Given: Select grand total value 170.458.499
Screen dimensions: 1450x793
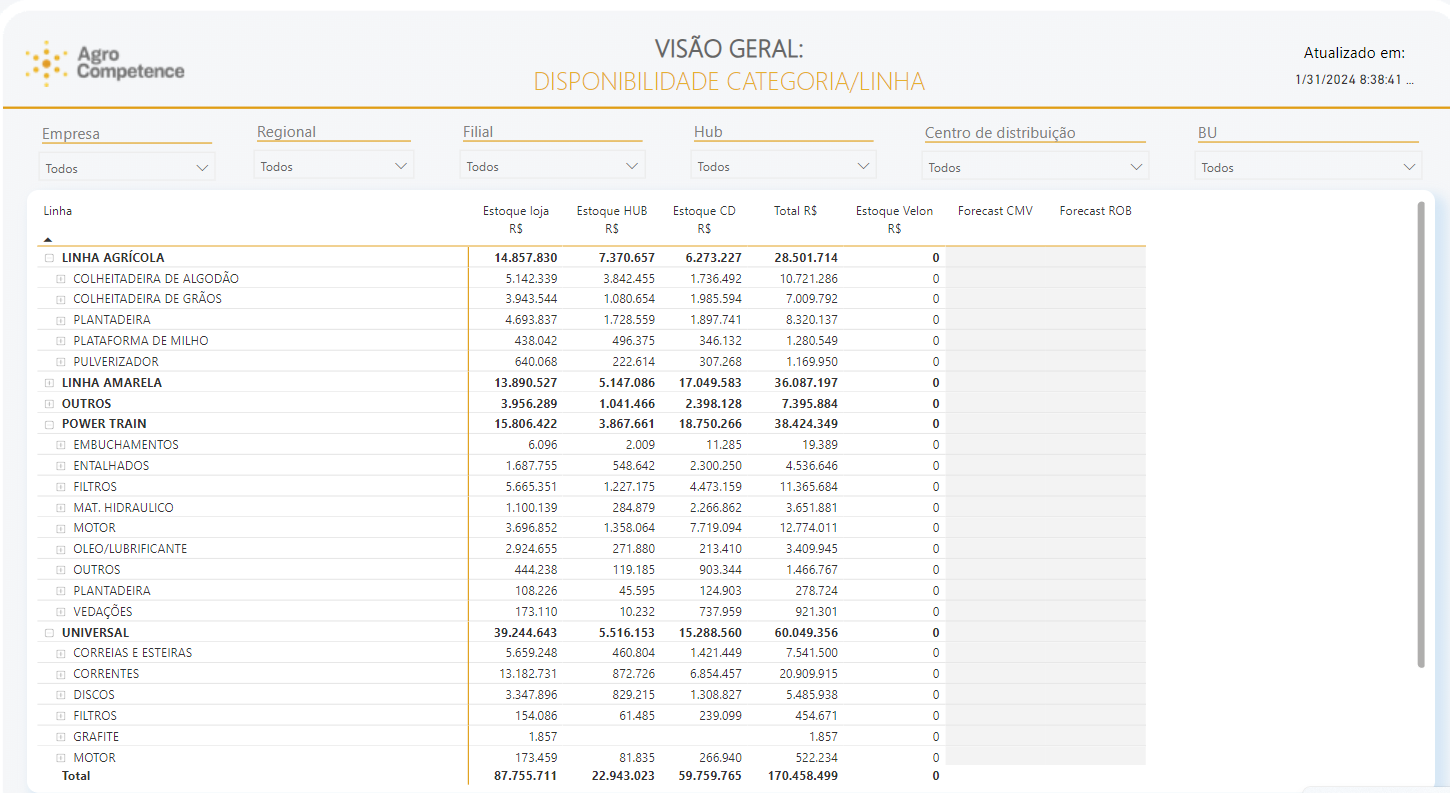Looking at the screenshot, I should tap(803, 776).
